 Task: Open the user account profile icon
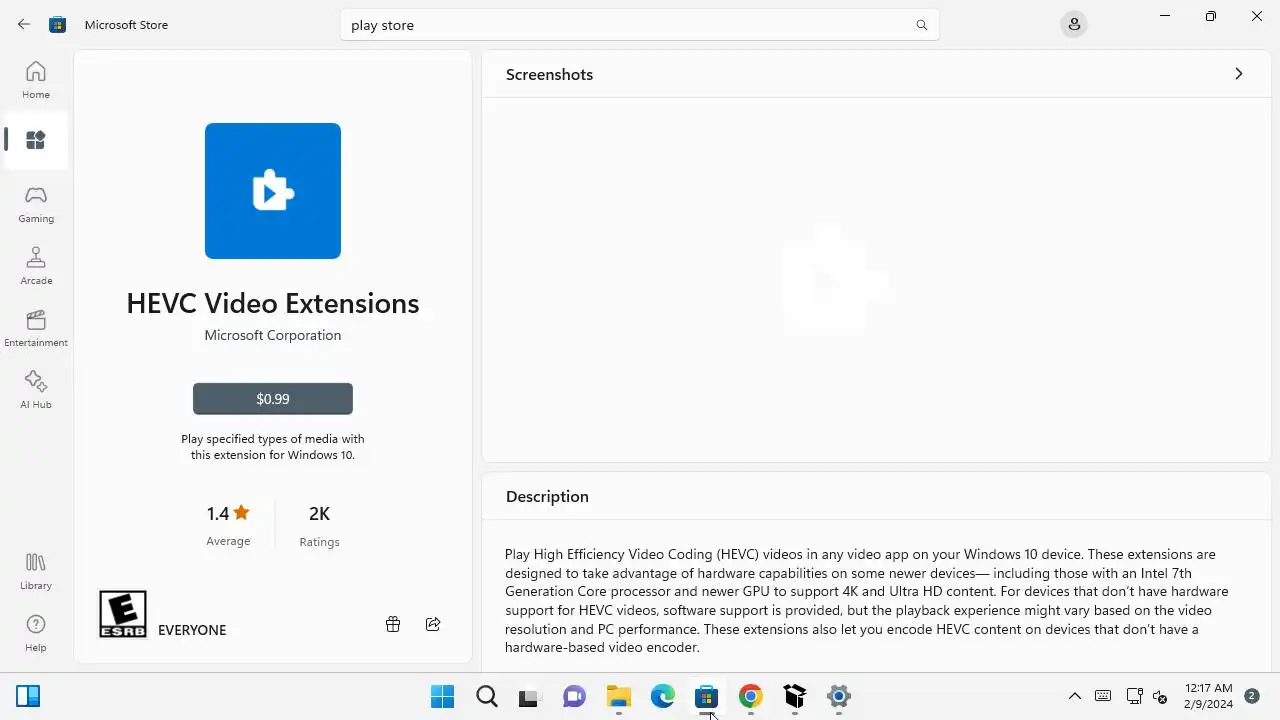1074,24
